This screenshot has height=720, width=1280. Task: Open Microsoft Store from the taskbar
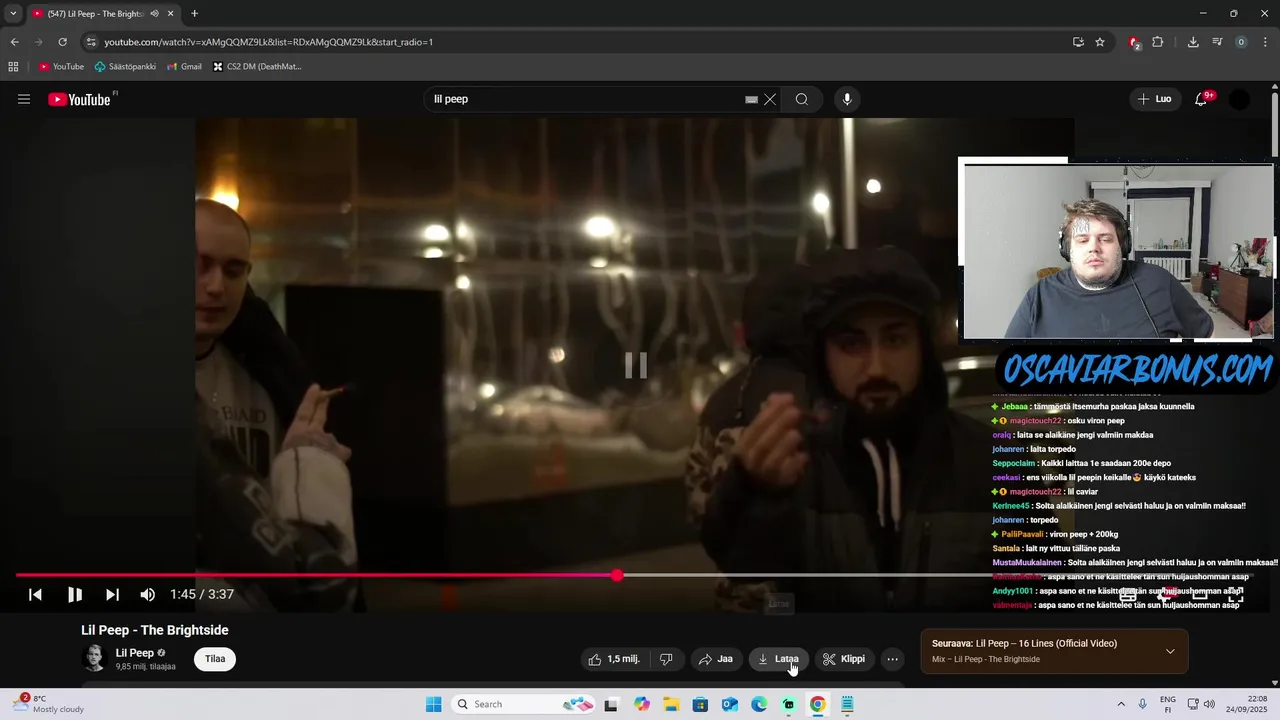[x=700, y=704]
